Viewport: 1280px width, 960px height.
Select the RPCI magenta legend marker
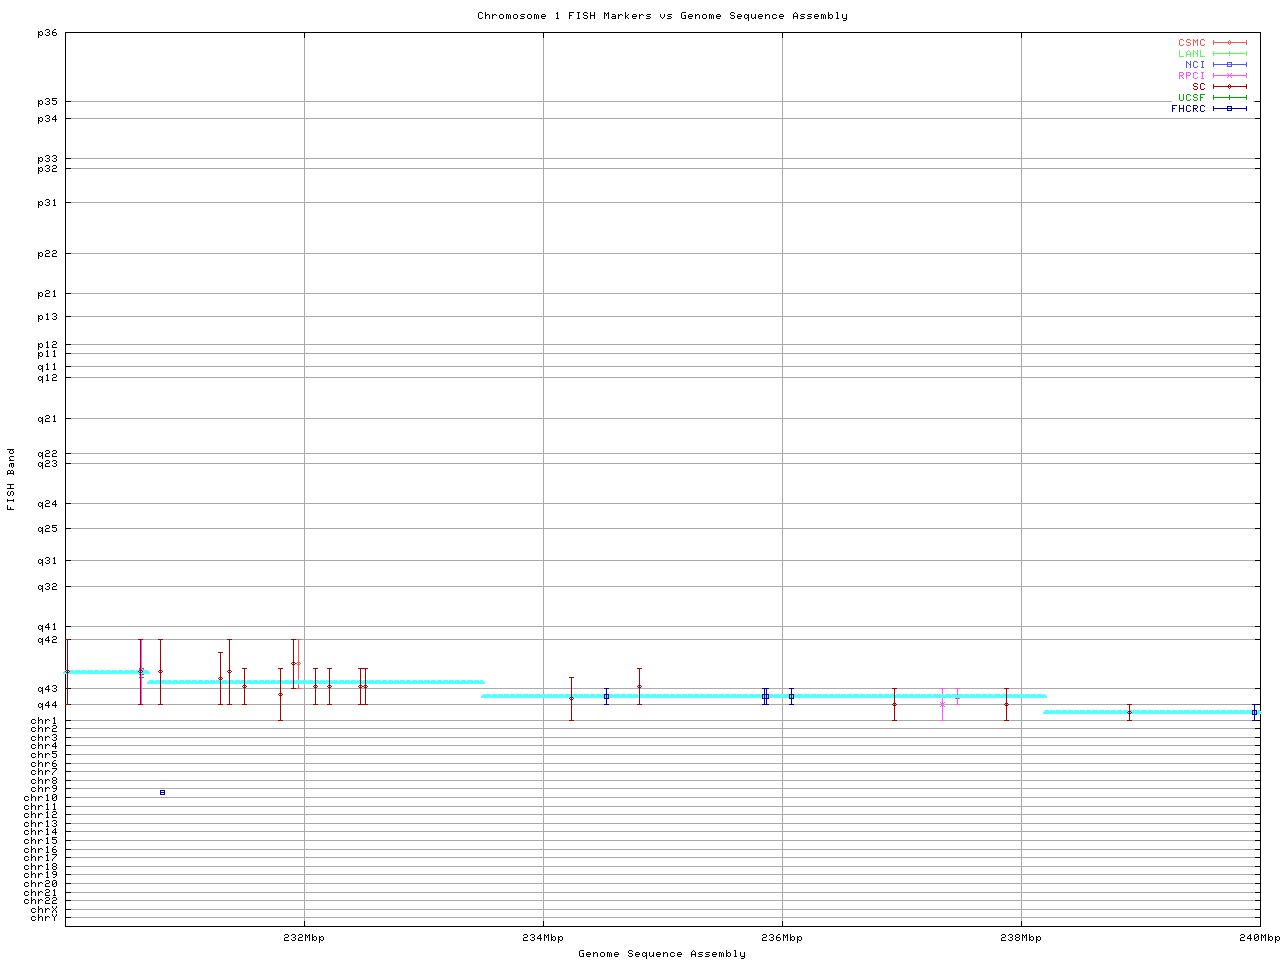point(1229,76)
